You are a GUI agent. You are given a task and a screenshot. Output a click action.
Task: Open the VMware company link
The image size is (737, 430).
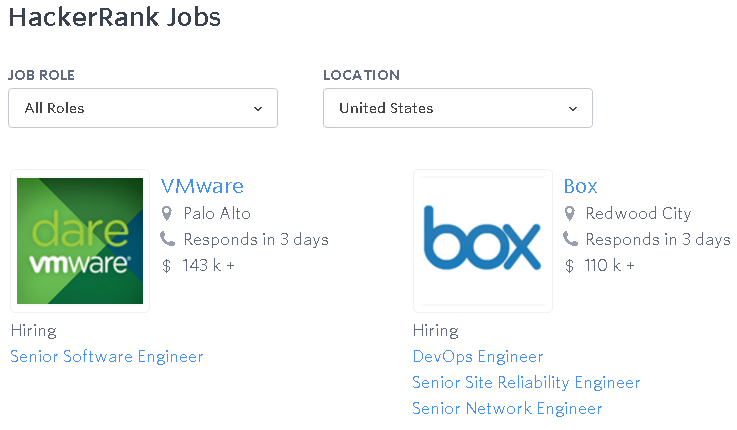[x=202, y=187]
